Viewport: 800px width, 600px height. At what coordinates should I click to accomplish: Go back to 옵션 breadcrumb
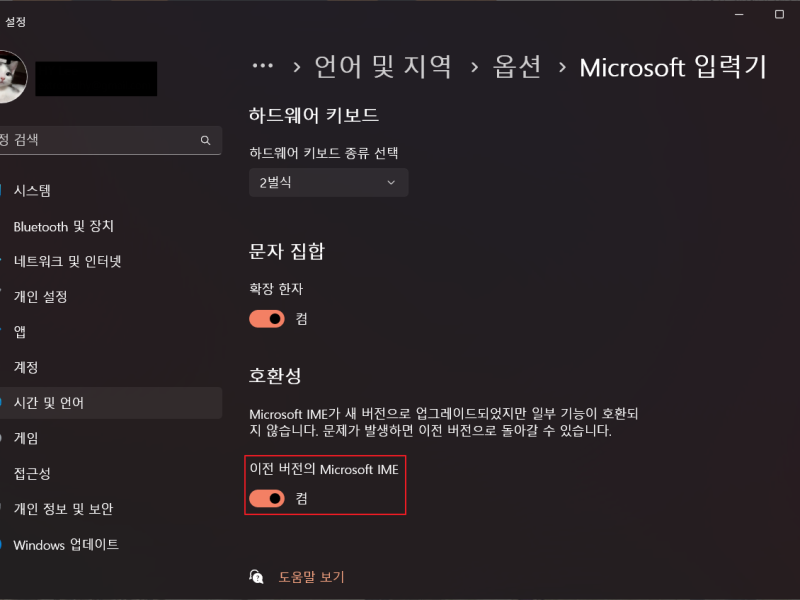[517, 67]
